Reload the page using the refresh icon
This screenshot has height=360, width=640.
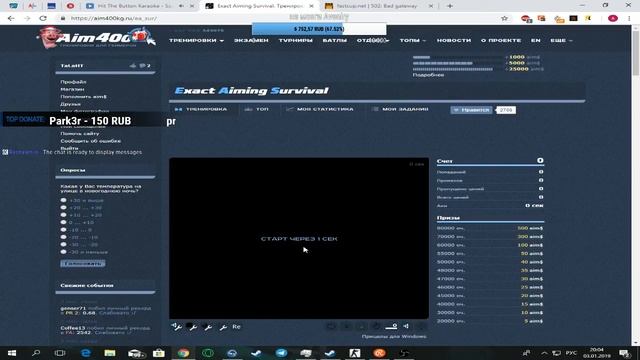pyautogui.click(x=43, y=18)
